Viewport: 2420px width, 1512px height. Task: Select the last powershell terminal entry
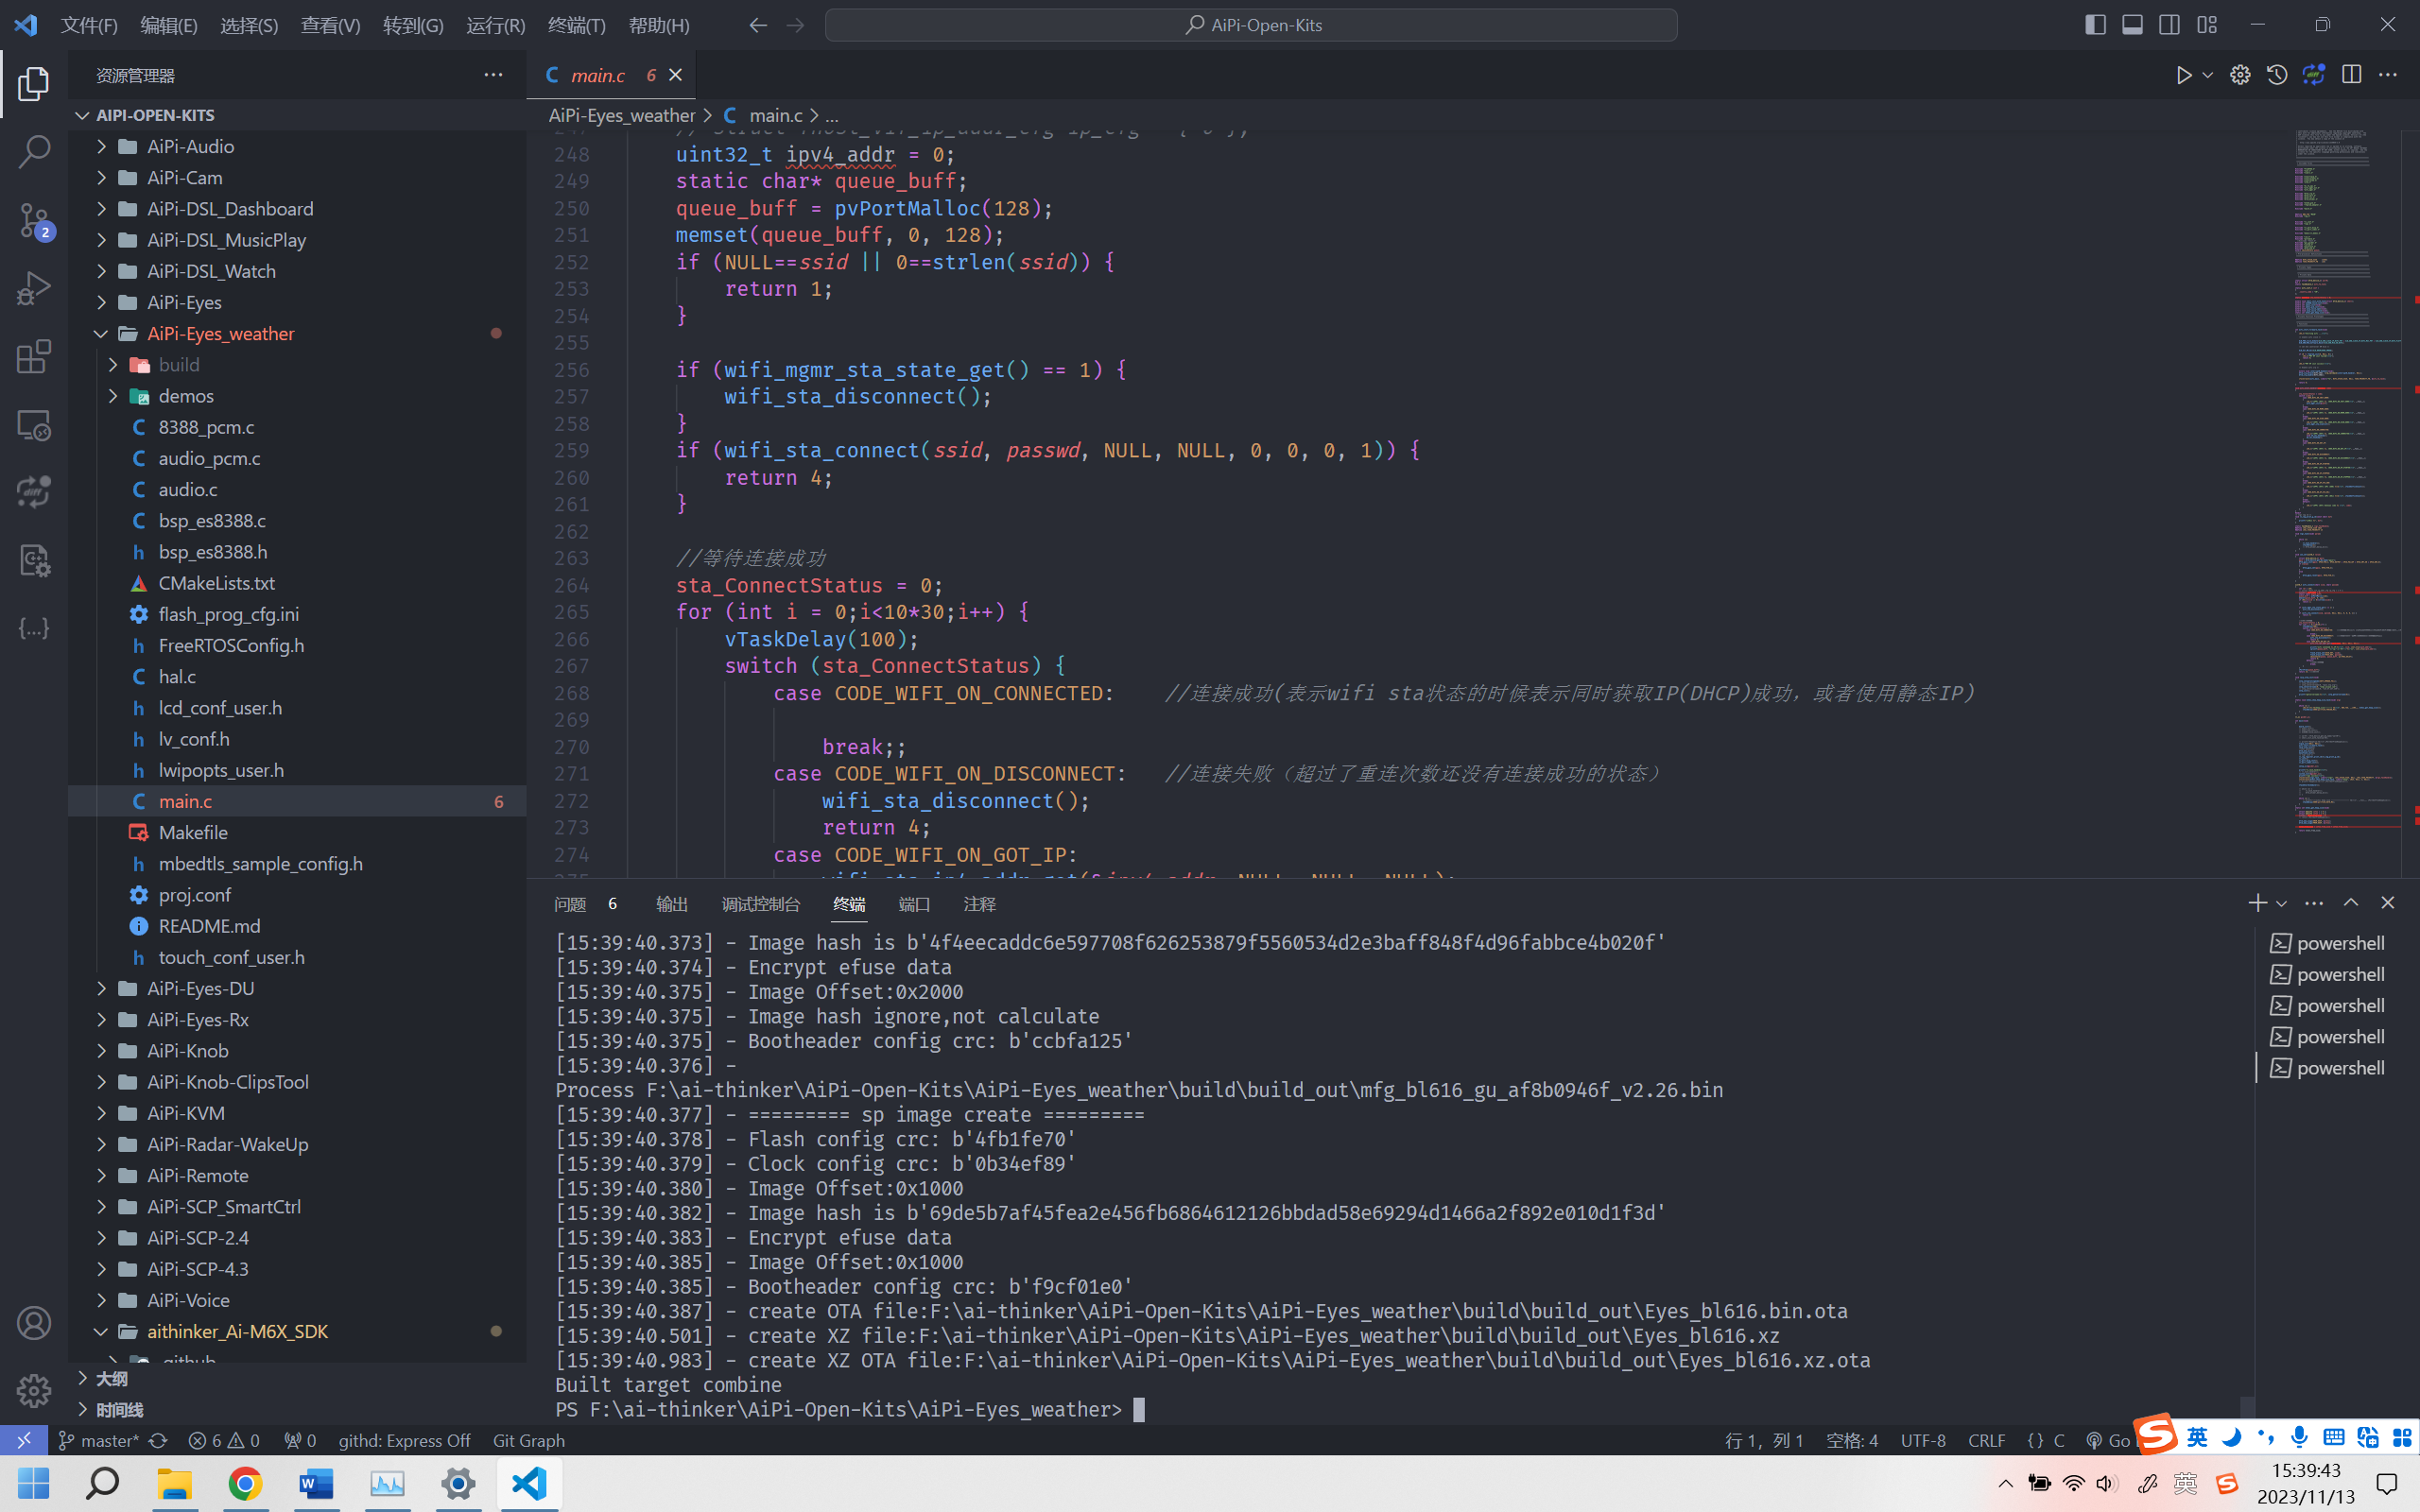(2329, 1068)
